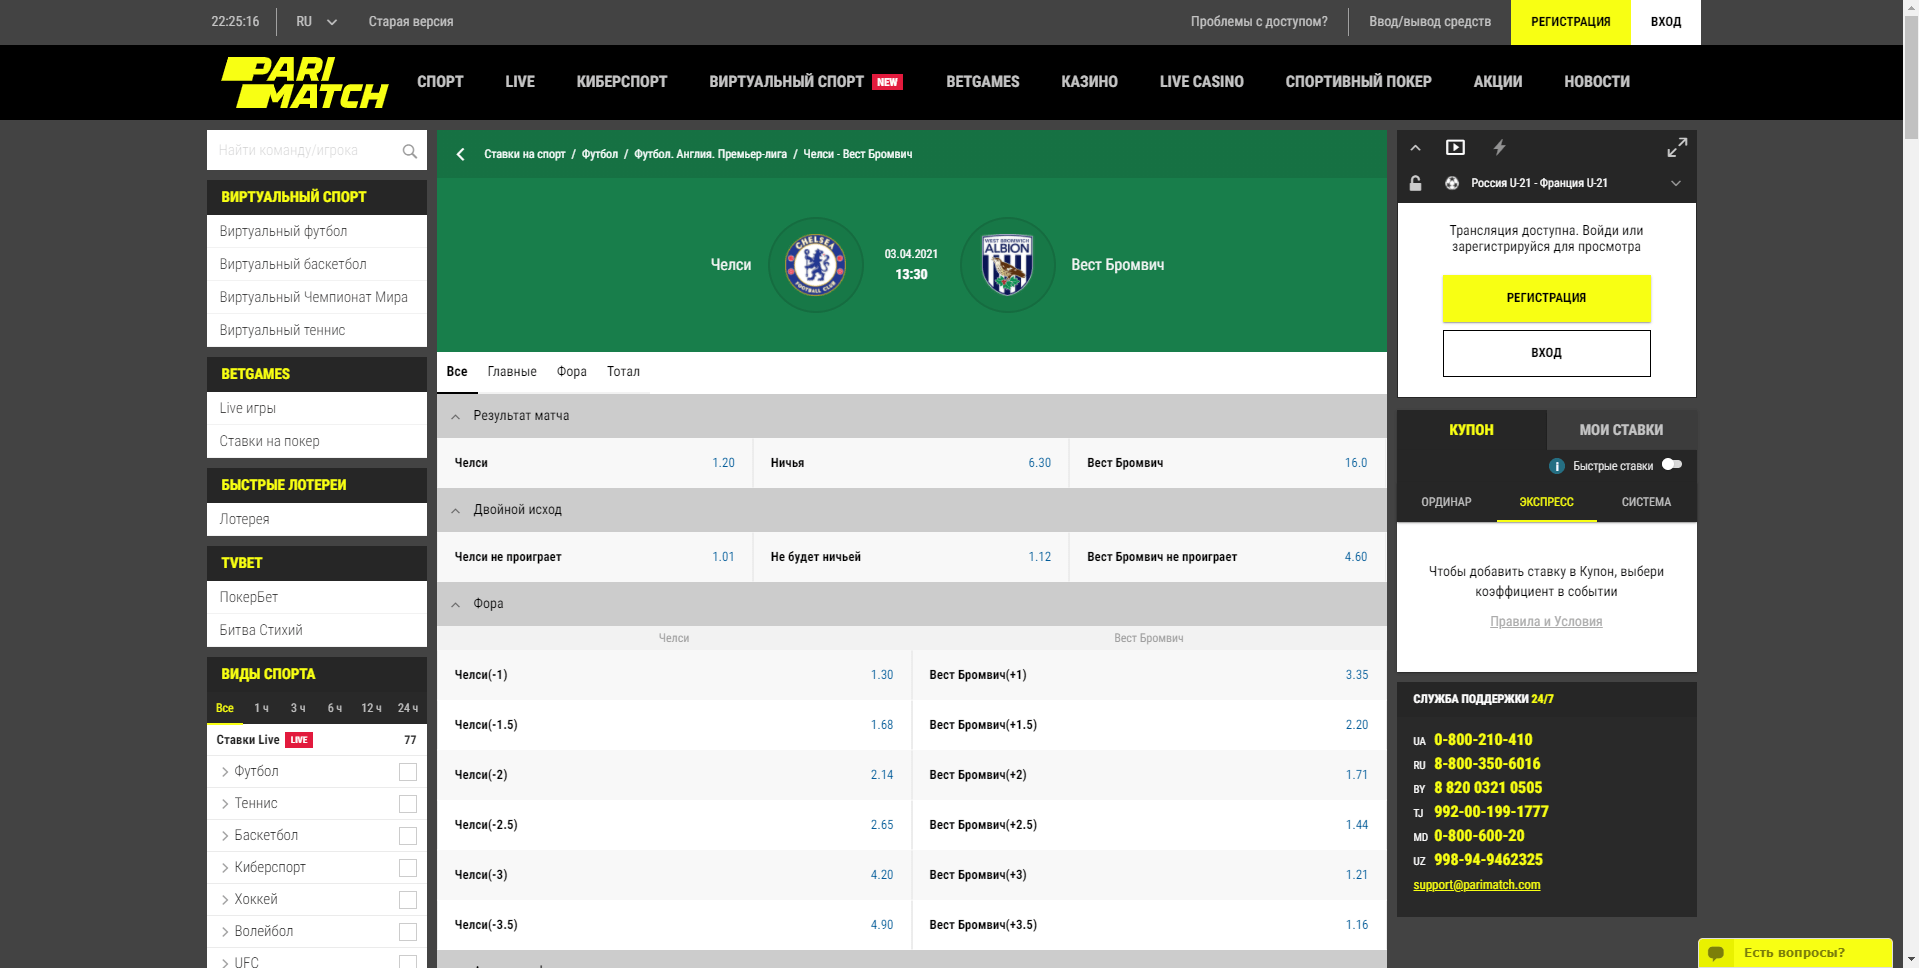Image resolution: width=1919 pixels, height=968 pixels.
Task: Open Старая версия link
Action: pos(411,22)
